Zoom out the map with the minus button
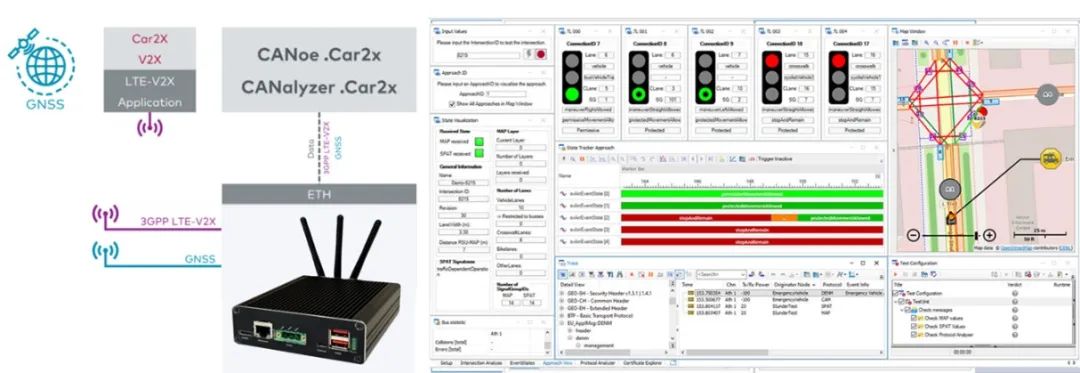Viewport: 1080px width, 373px height. [x=913, y=235]
